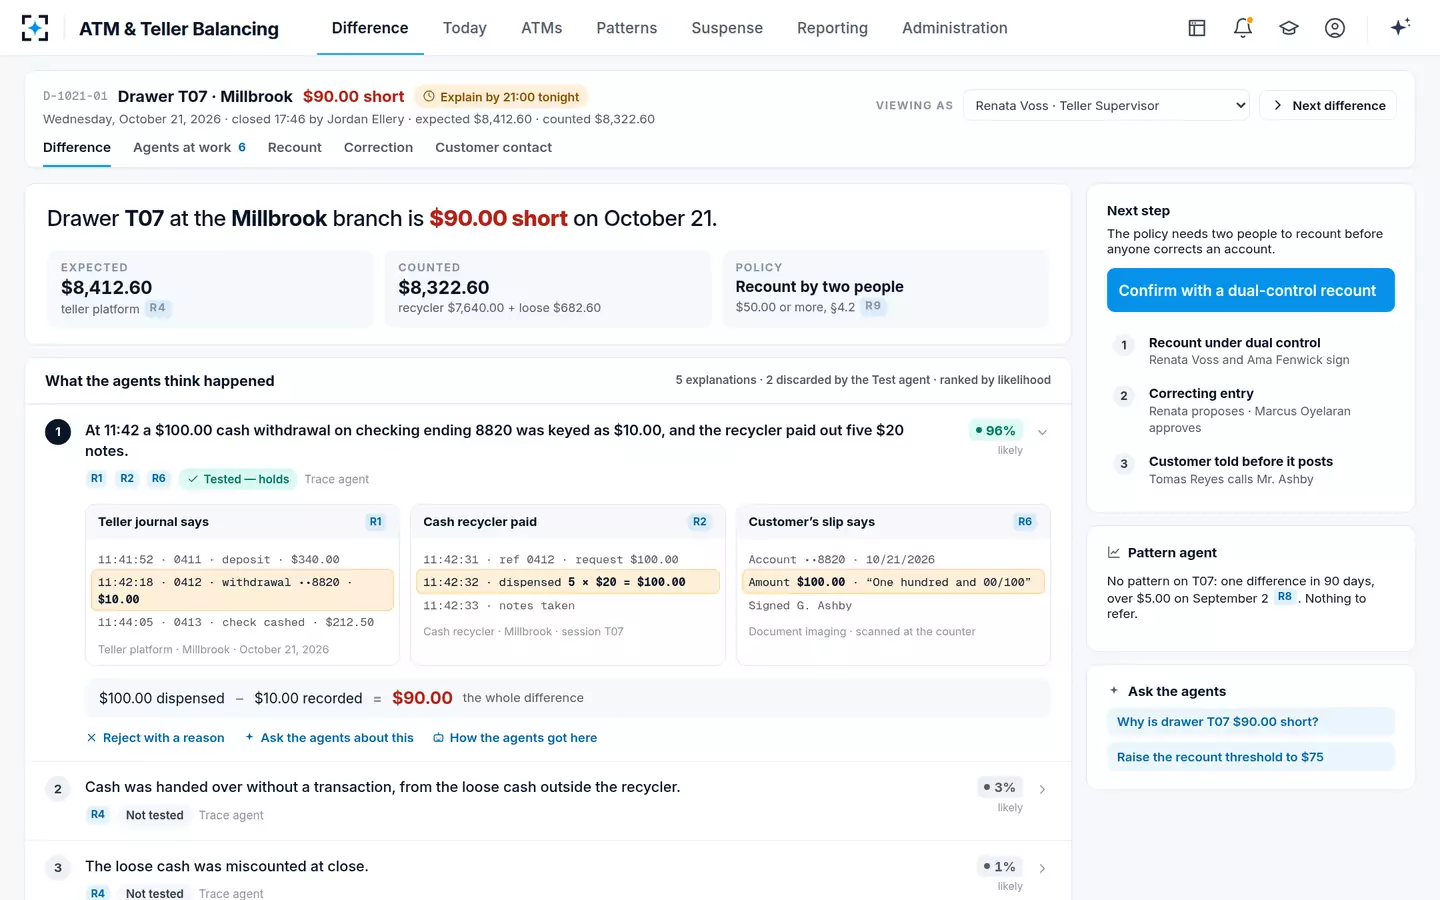The image size is (1440, 900).
Task: Click Ask the agents about this
Action: (x=329, y=738)
